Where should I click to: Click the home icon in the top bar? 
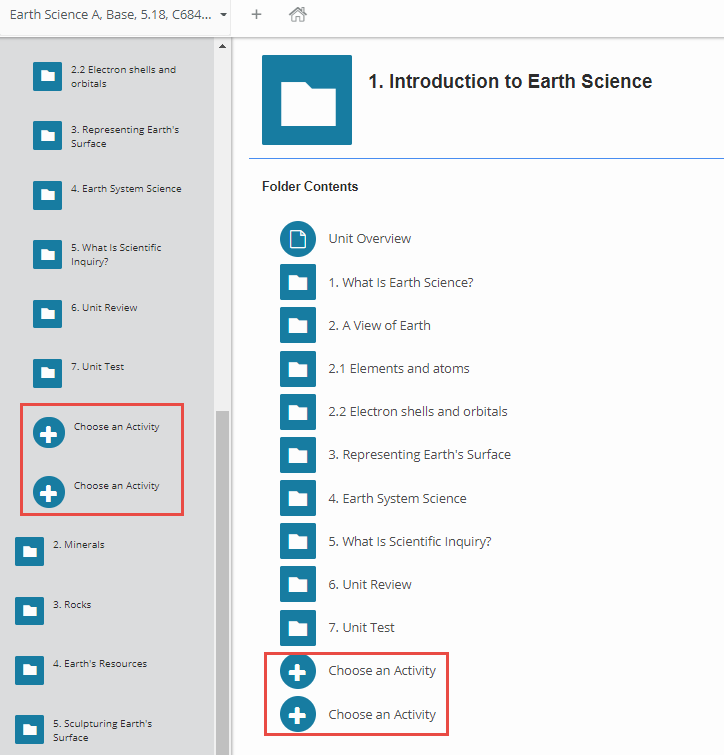[x=297, y=15]
